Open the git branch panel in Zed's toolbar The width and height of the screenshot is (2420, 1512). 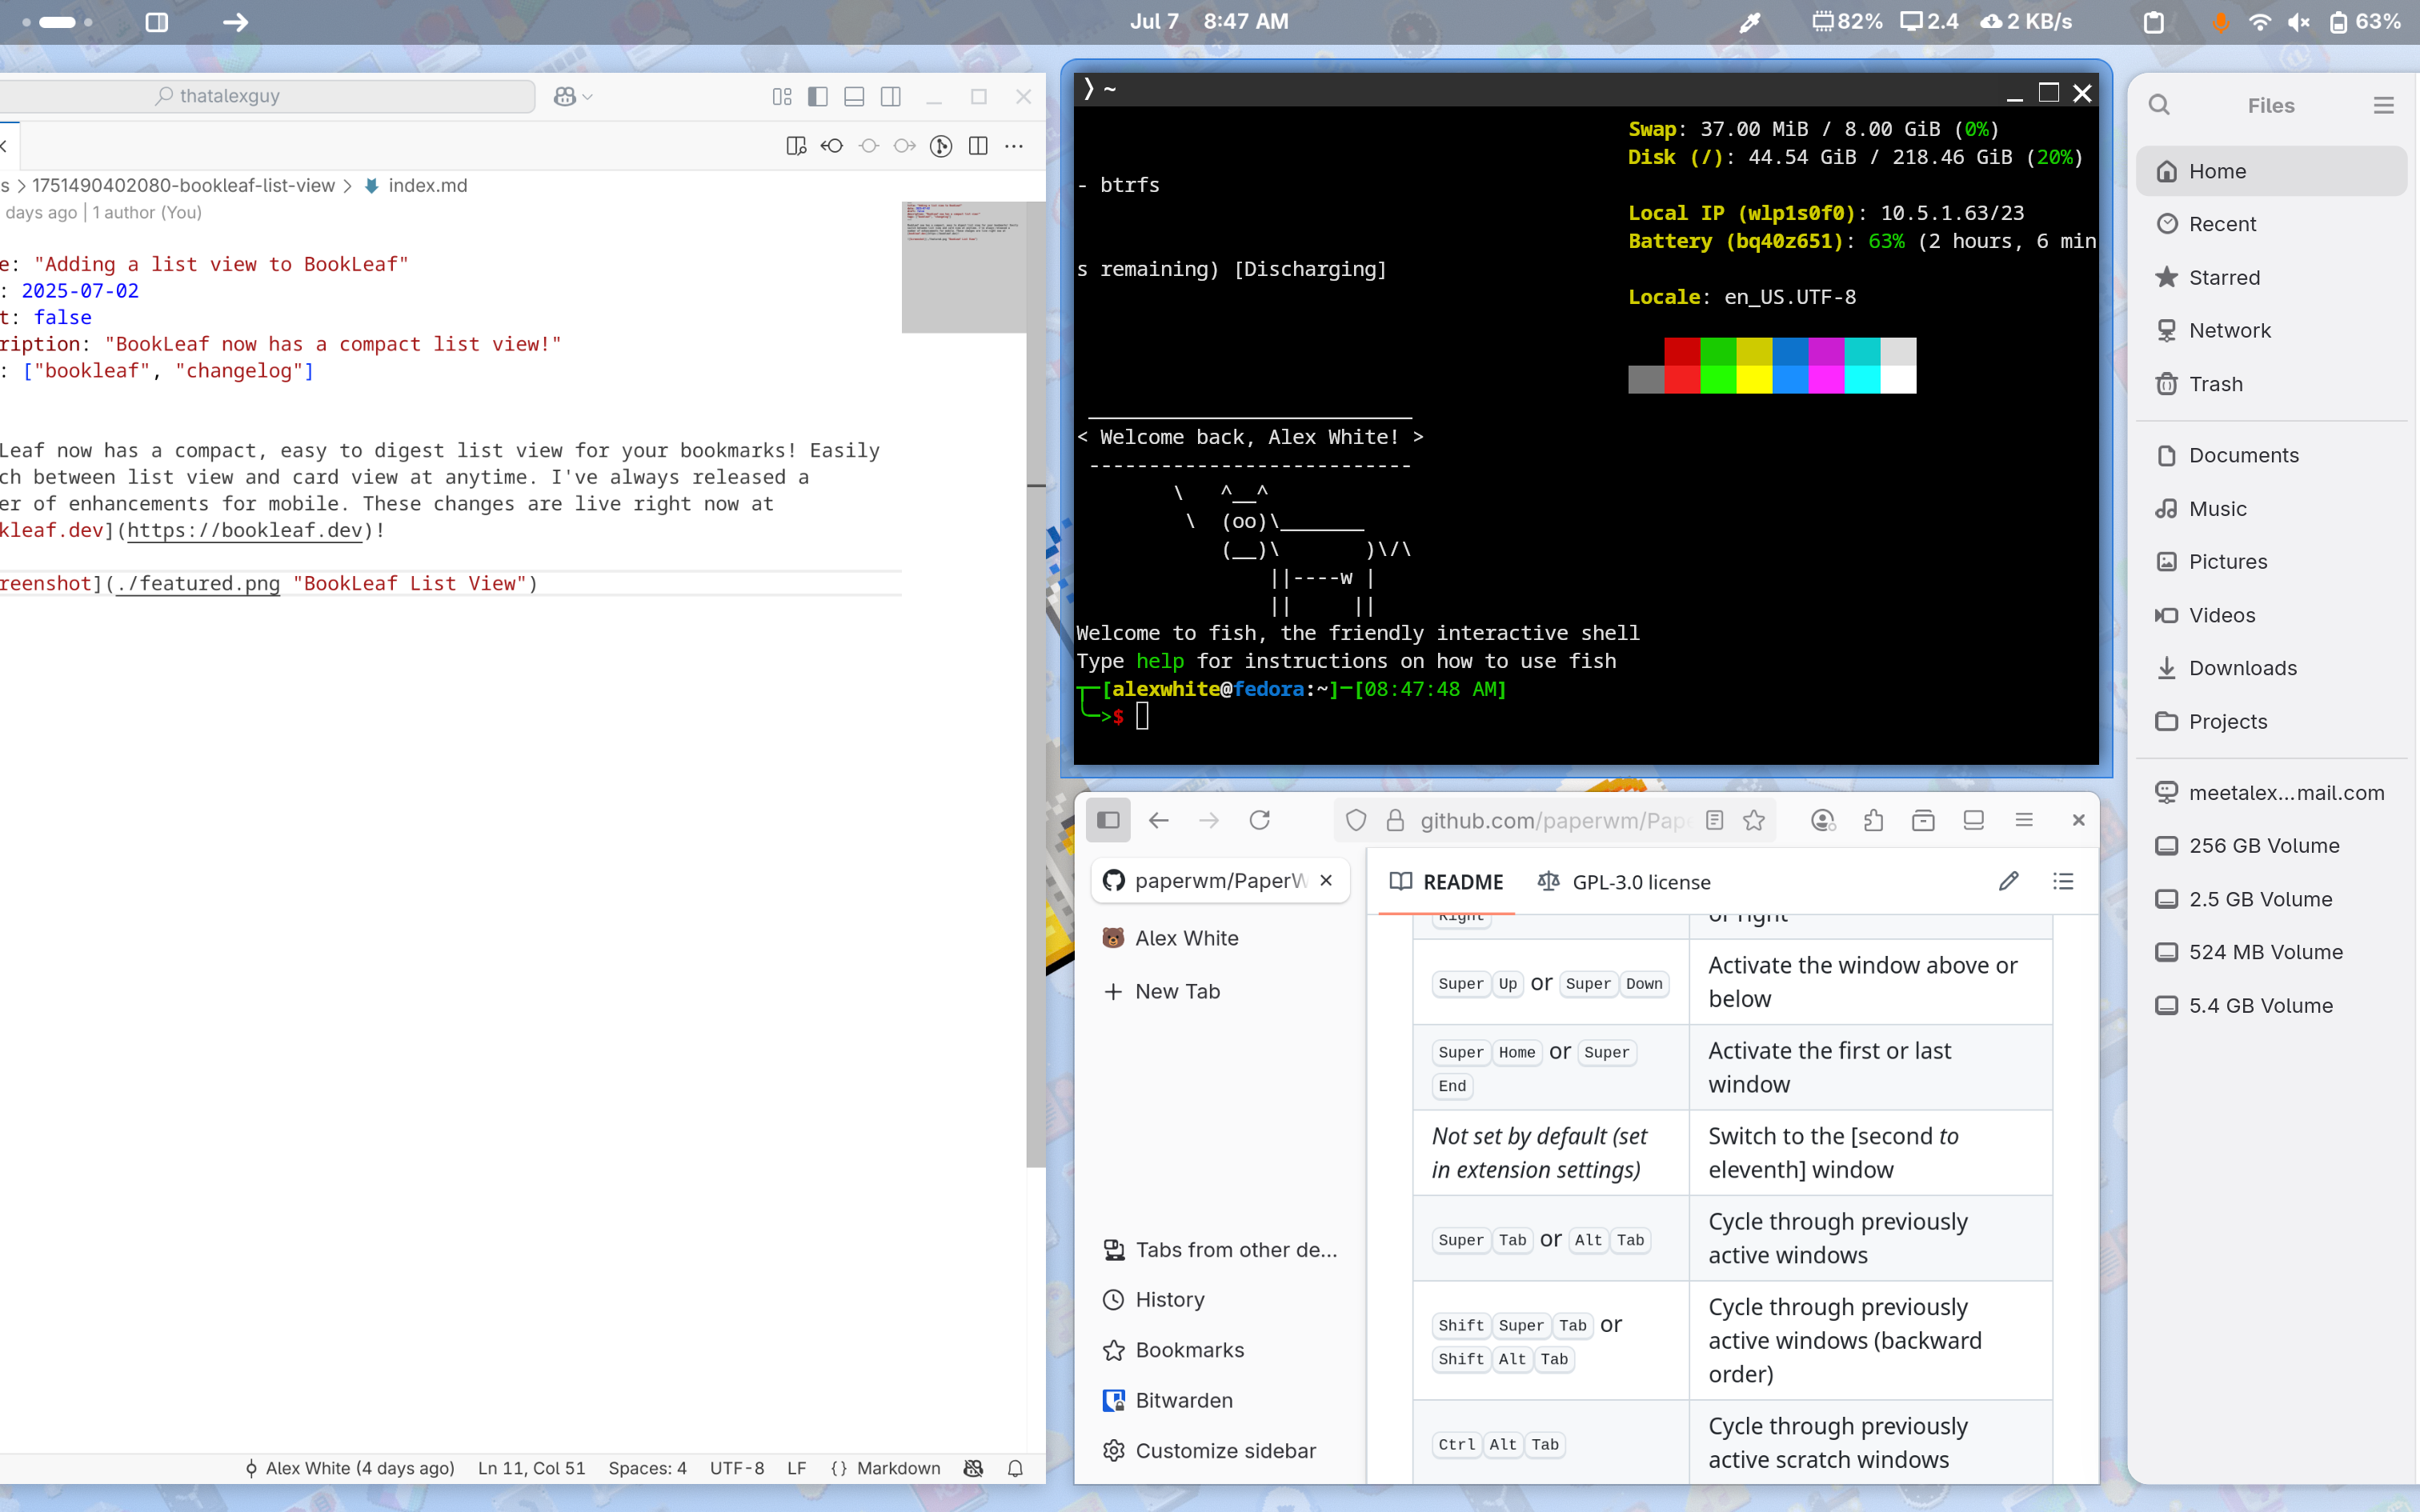pyautogui.click(x=940, y=146)
